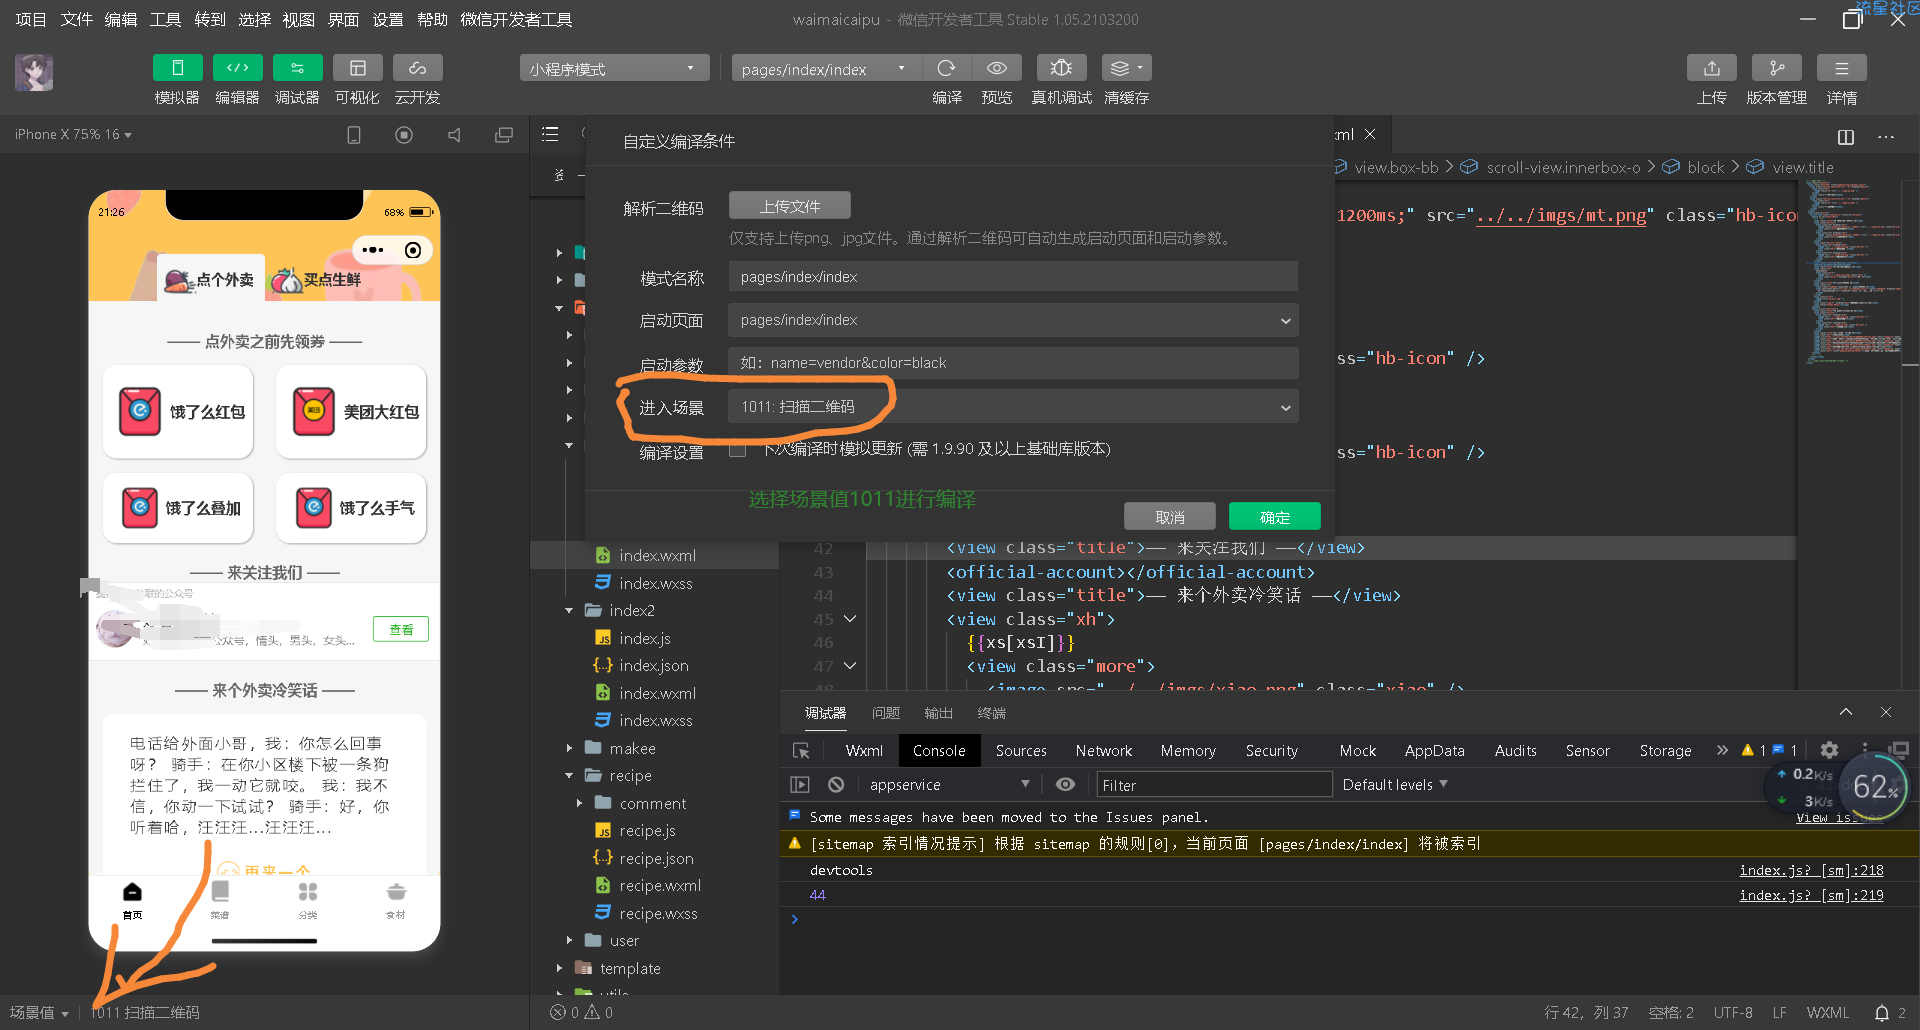Open cloud development (云开发)
This screenshot has width=1920, height=1030.
pyautogui.click(x=417, y=68)
